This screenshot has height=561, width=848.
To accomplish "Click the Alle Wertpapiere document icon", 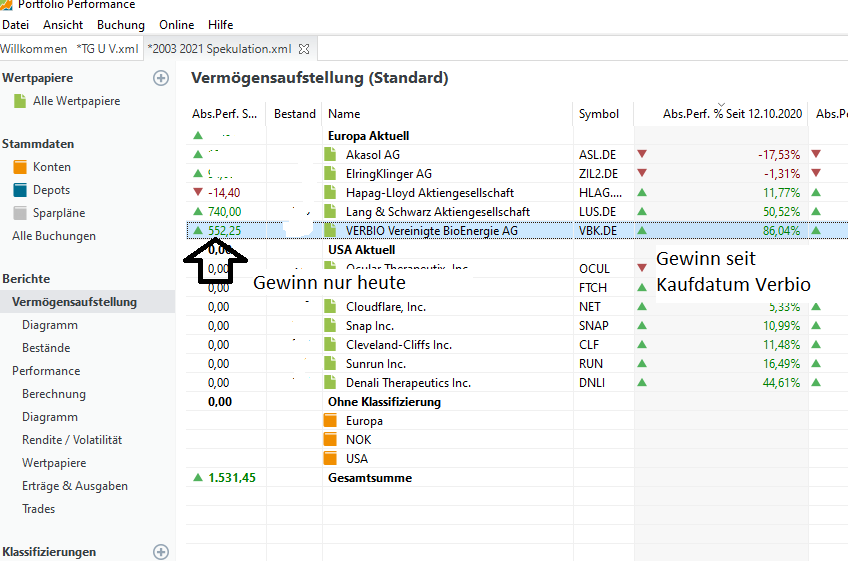I will (20, 101).
